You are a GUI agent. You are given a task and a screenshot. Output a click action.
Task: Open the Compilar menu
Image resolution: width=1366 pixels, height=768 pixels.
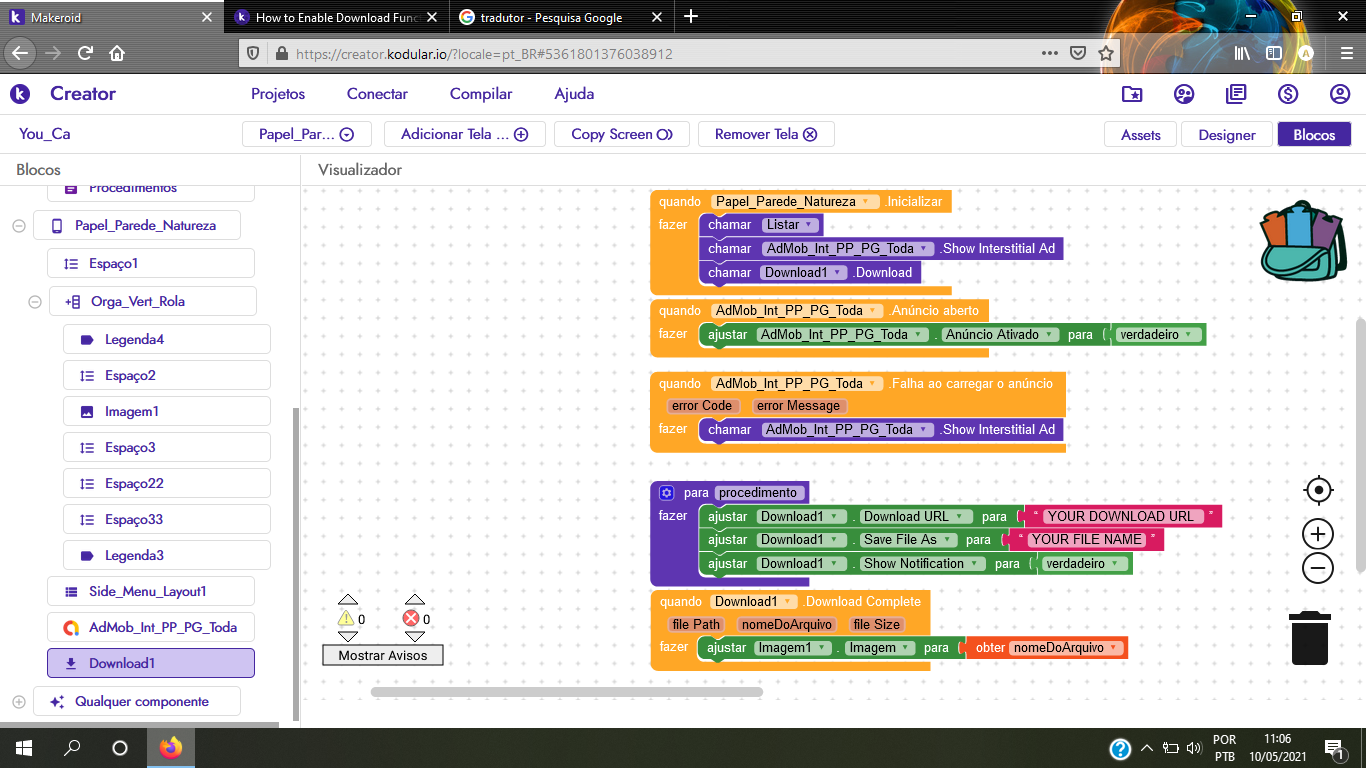[481, 94]
